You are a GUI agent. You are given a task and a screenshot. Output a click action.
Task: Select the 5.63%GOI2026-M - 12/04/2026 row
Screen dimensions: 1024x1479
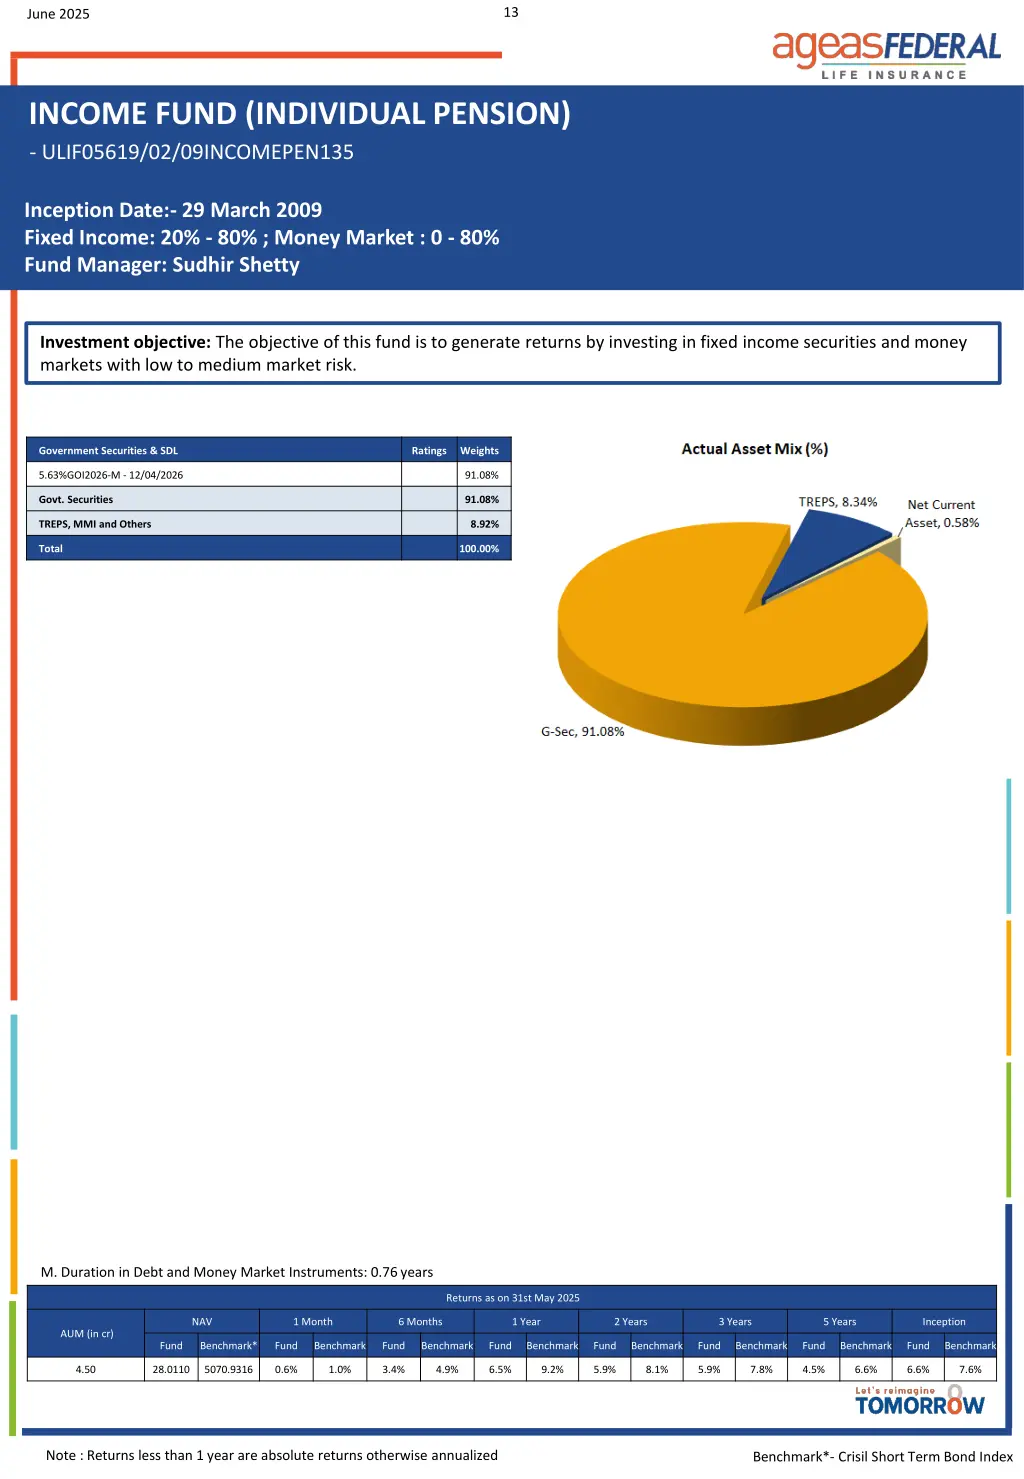(x=268, y=475)
